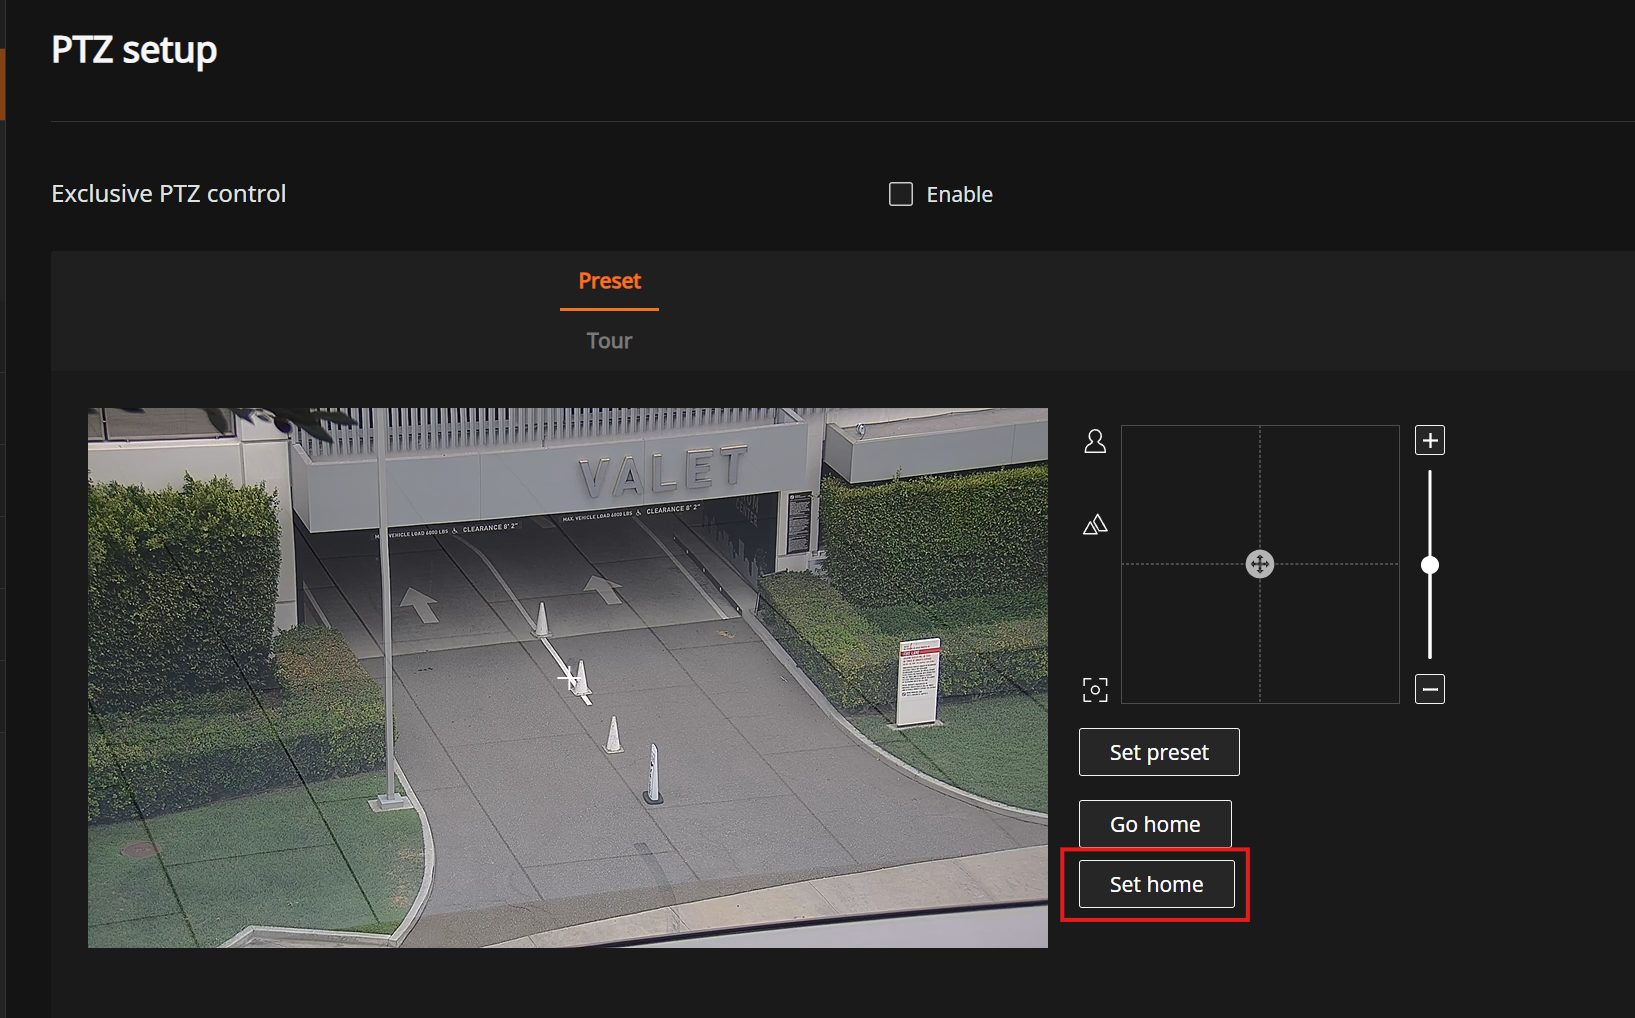The height and width of the screenshot is (1018, 1635).
Task: Click the near focus person icon
Action: coord(1095,441)
